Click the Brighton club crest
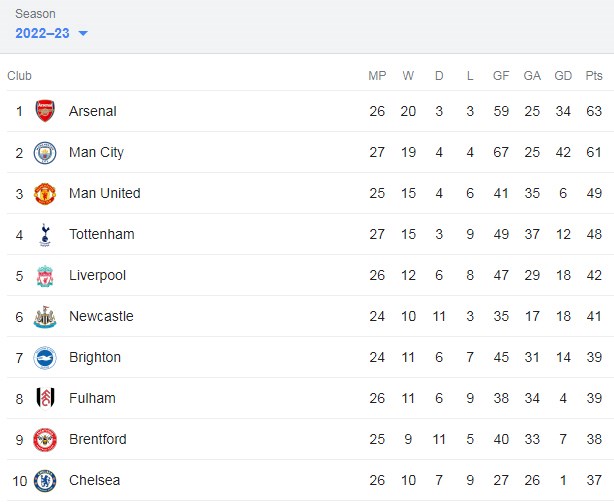This screenshot has width=614, height=504. click(x=45, y=357)
